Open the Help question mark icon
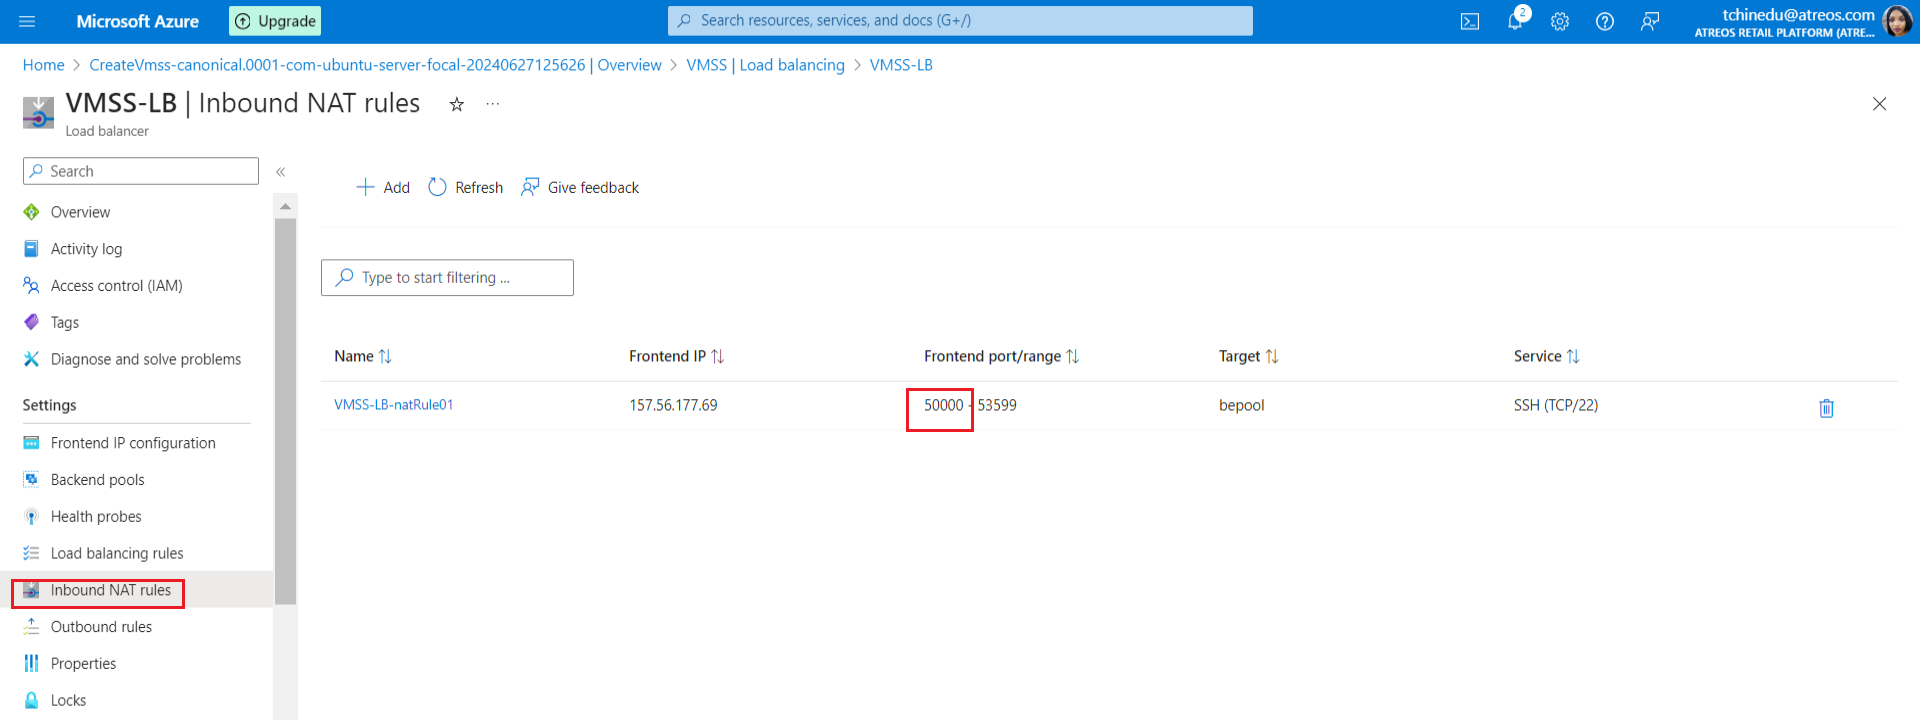 point(1605,21)
